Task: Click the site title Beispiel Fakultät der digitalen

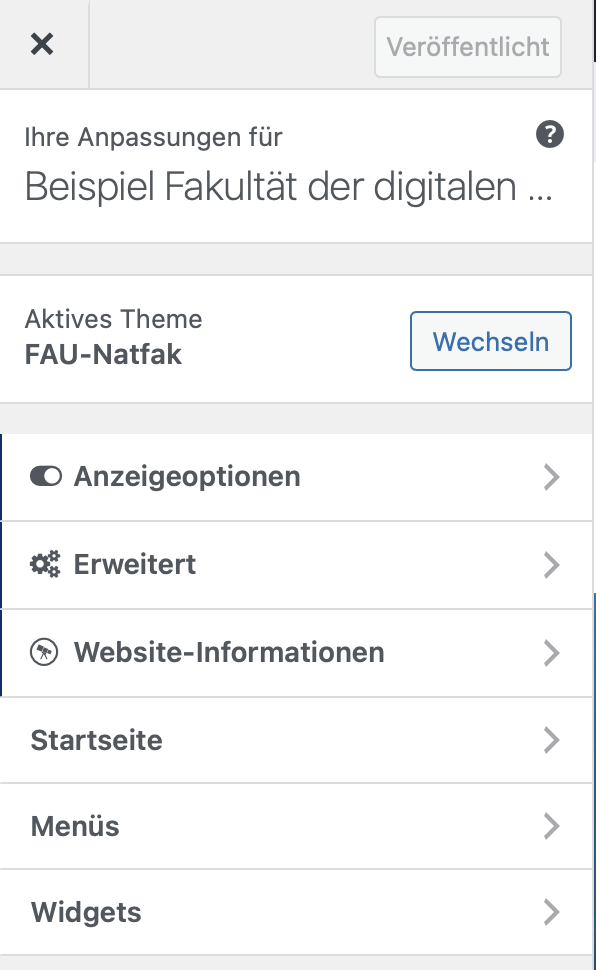Action: [288, 186]
